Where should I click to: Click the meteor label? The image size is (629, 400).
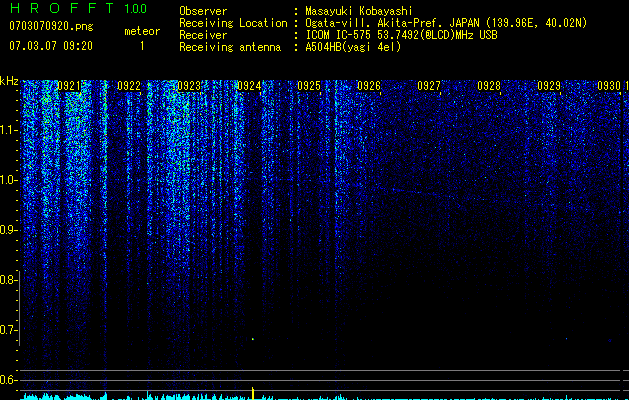[142, 31]
